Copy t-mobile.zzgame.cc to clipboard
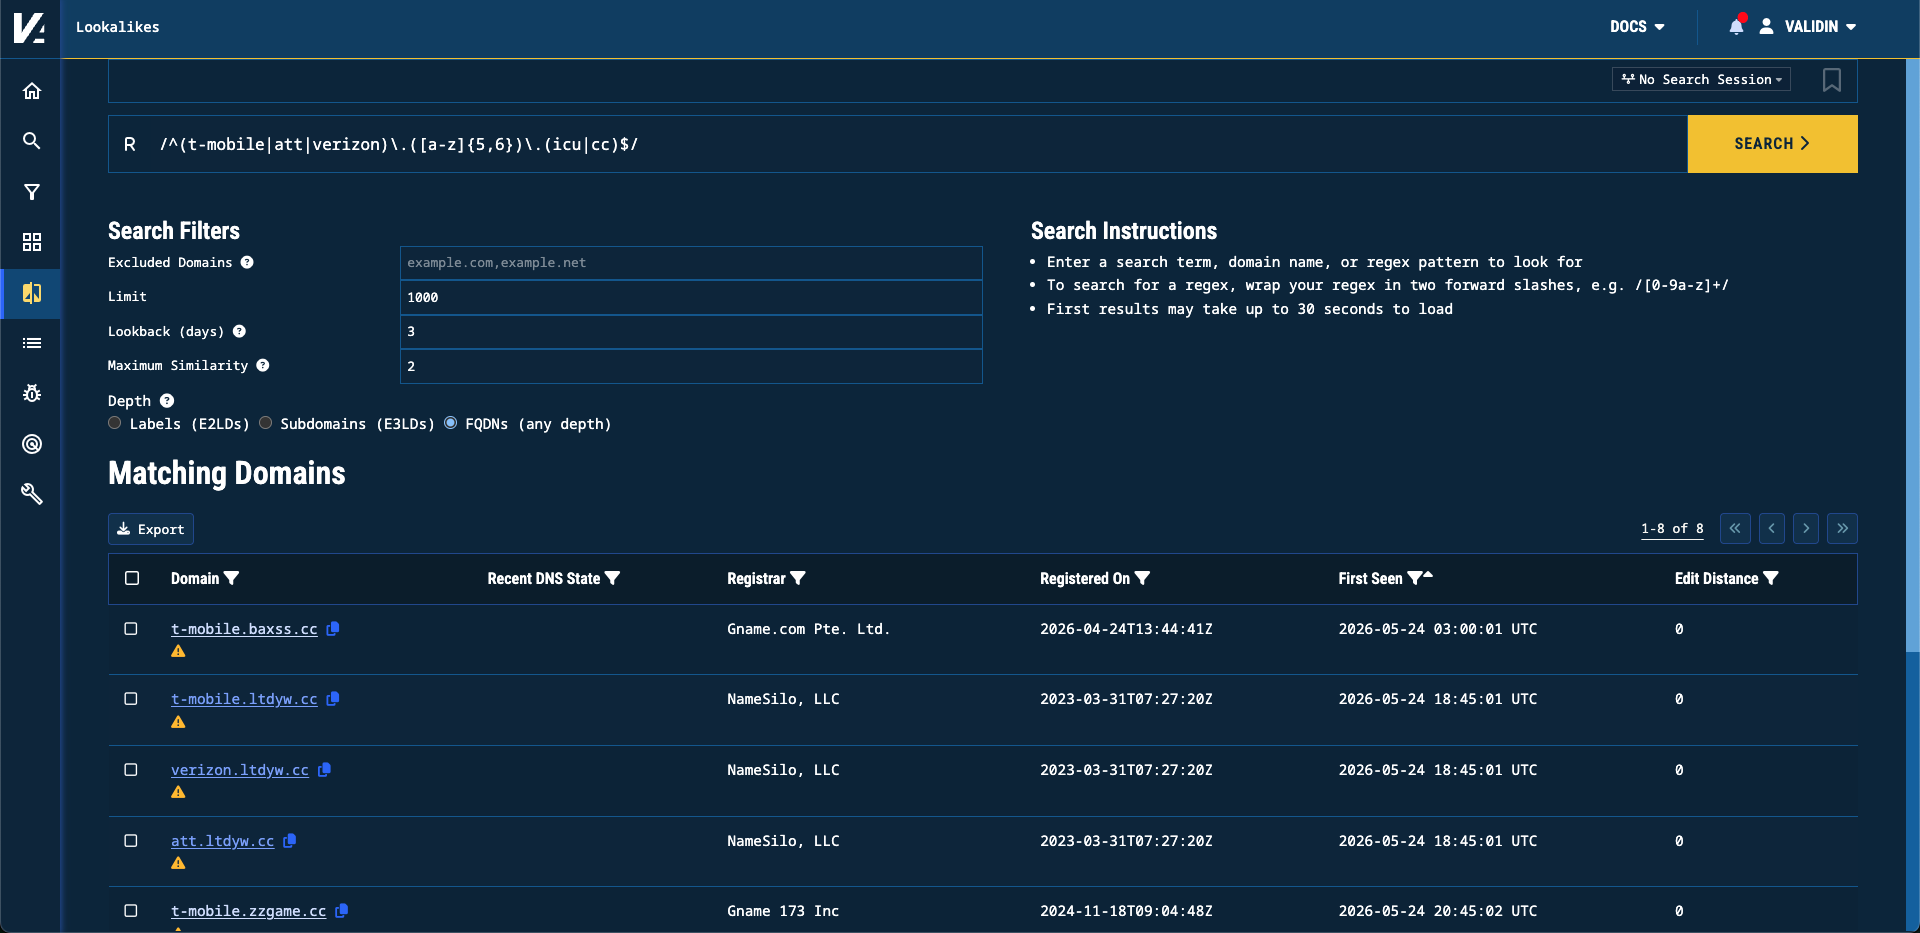The image size is (1920, 933). click(x=342, y=911)
